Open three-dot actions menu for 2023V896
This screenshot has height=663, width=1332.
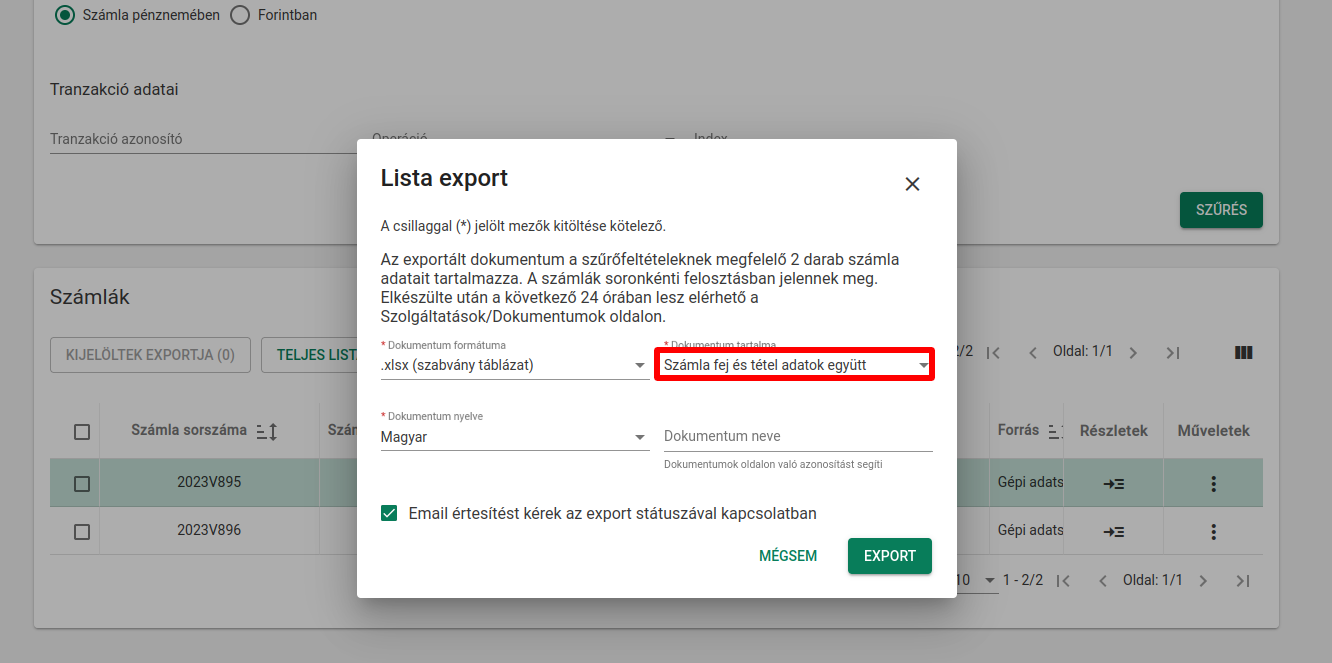(1213, 532)
